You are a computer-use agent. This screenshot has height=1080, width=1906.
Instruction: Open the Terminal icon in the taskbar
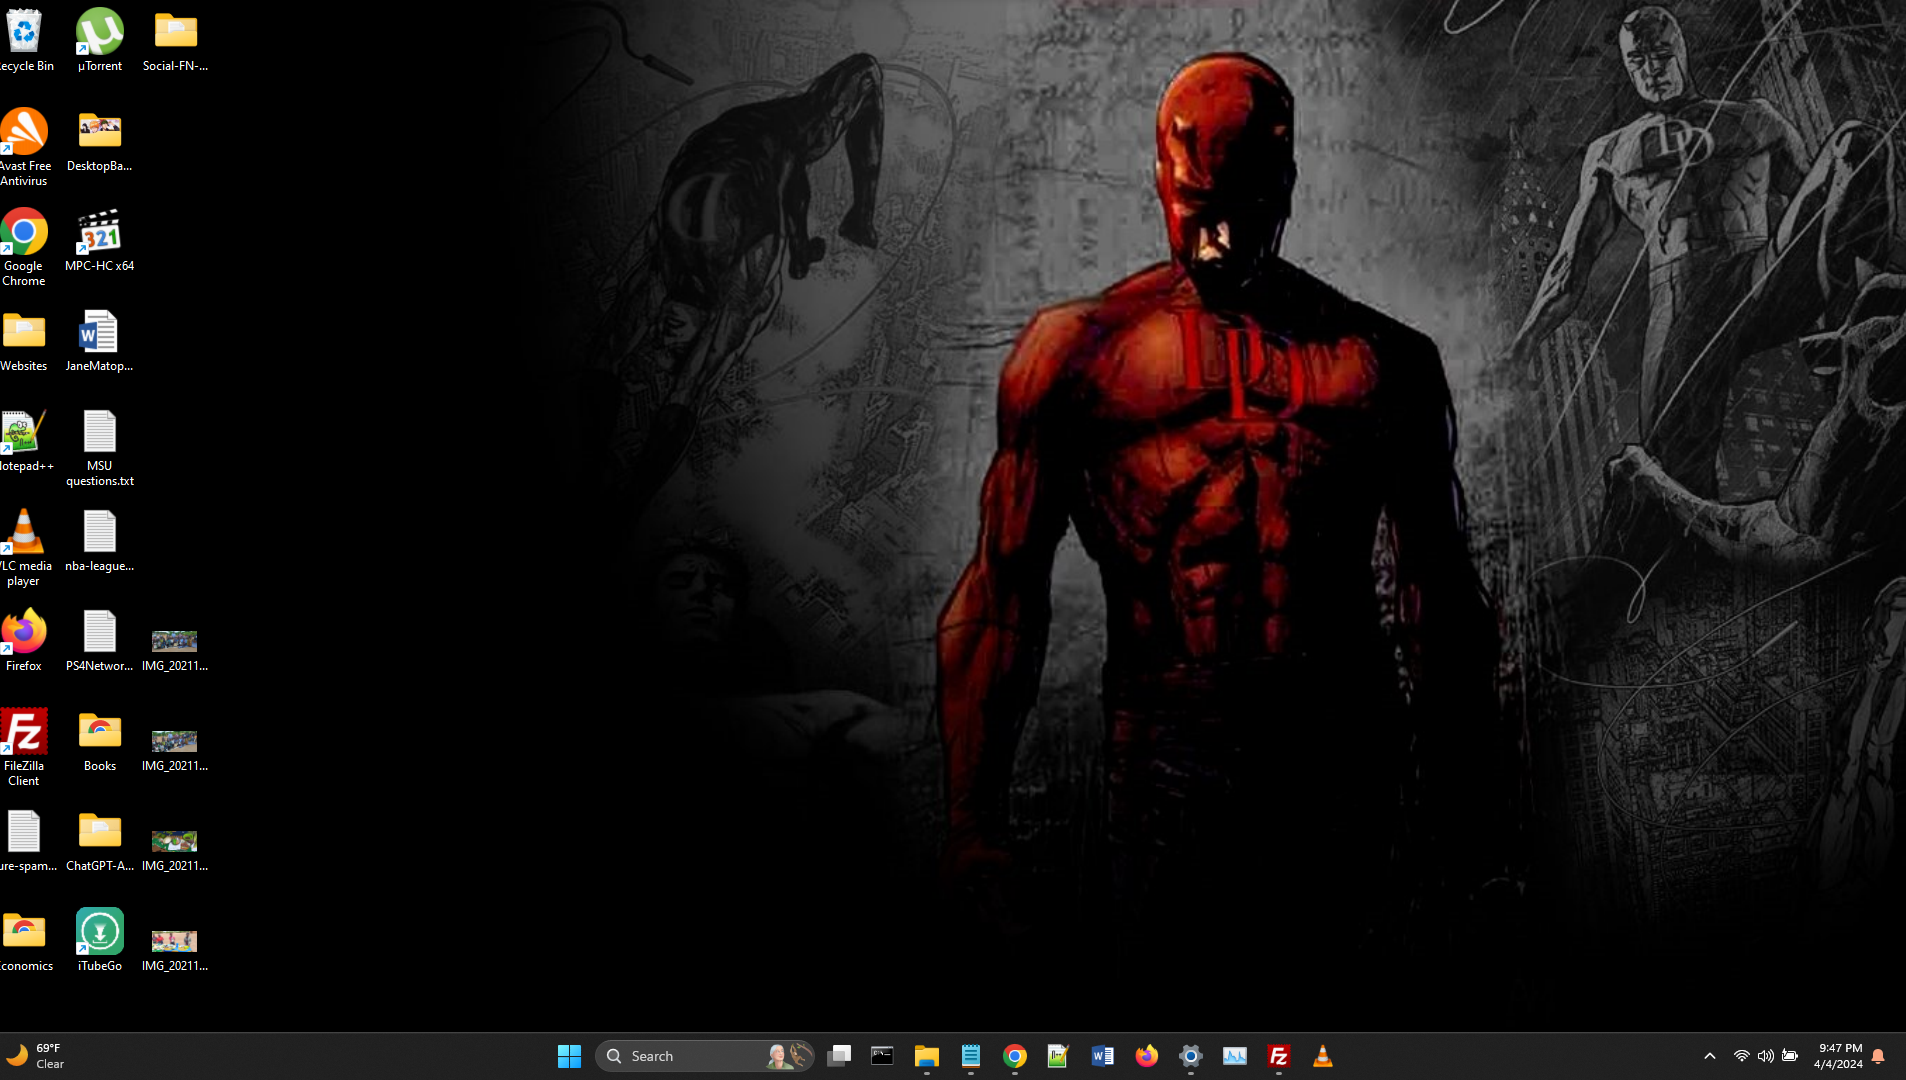point(882,1056)
